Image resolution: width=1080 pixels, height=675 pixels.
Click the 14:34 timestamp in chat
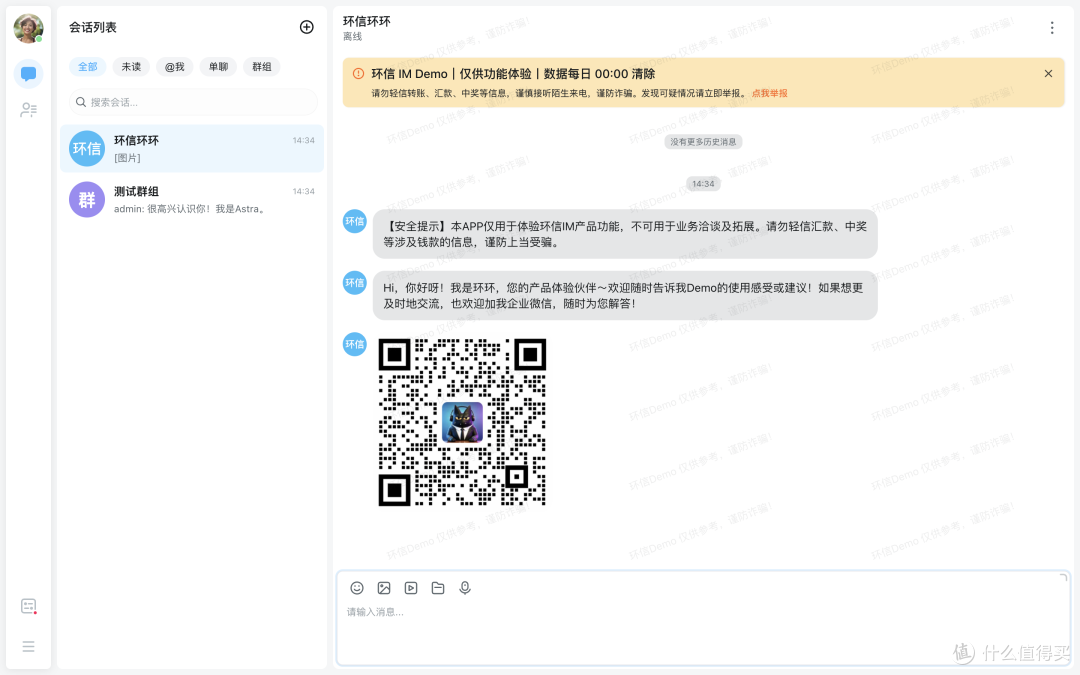tap(703, 184)
